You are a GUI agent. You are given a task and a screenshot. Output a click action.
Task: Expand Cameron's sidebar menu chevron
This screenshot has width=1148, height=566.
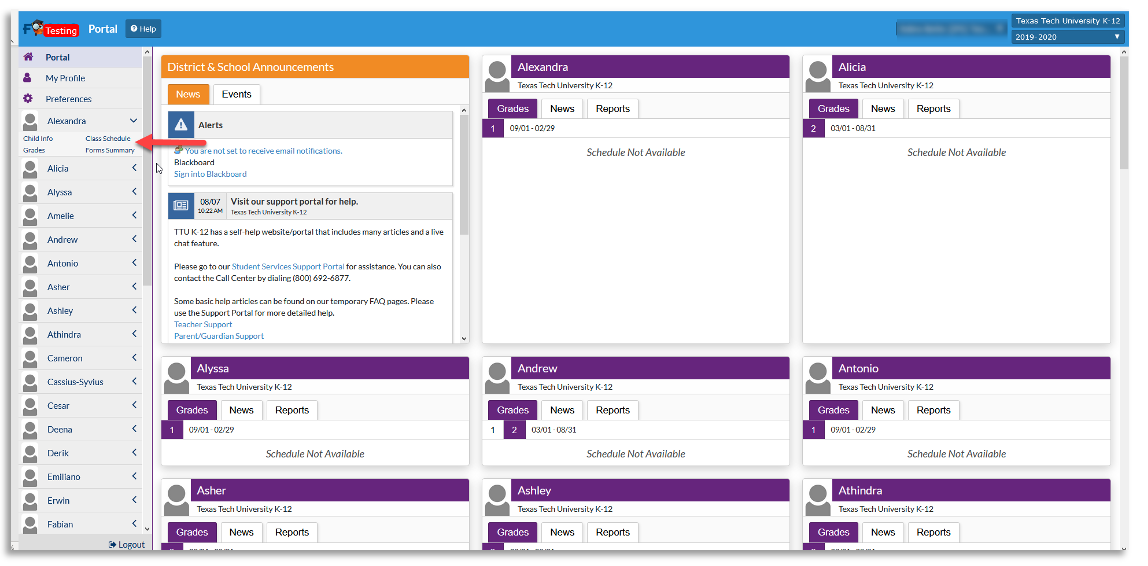coord(135,358)
